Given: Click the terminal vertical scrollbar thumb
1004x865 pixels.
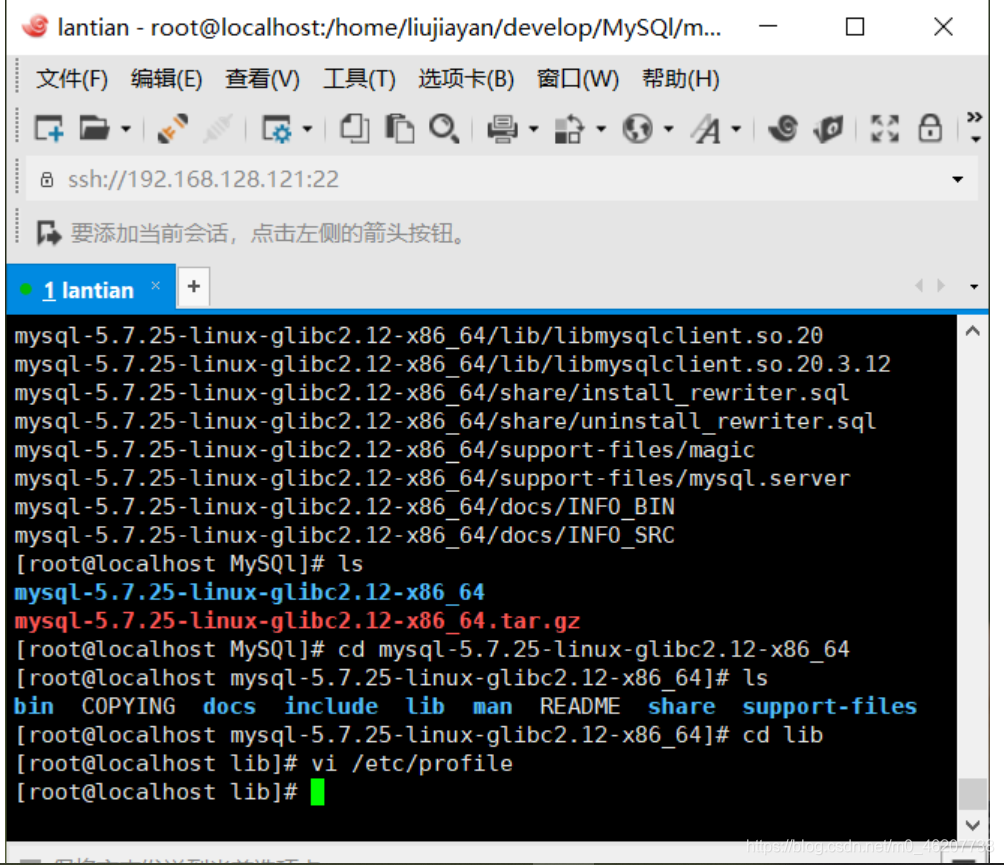Looking at the screenshot, I should tap(973, 794).
